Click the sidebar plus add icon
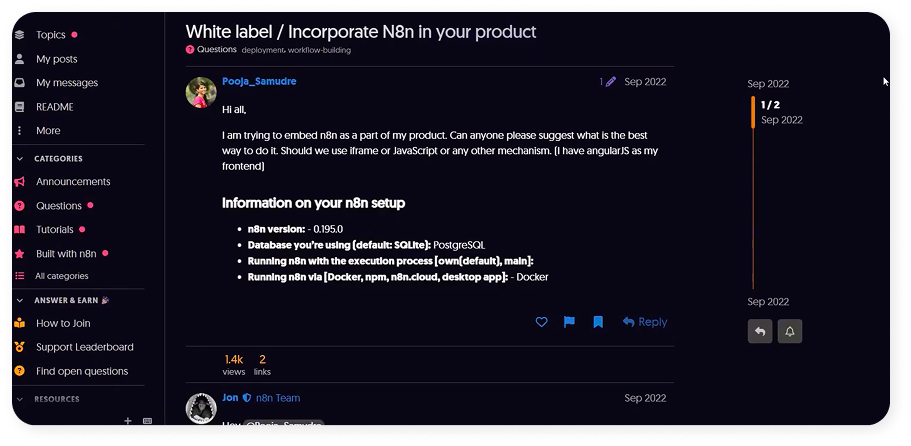The image size is (911, 446). tap(128, 420)
